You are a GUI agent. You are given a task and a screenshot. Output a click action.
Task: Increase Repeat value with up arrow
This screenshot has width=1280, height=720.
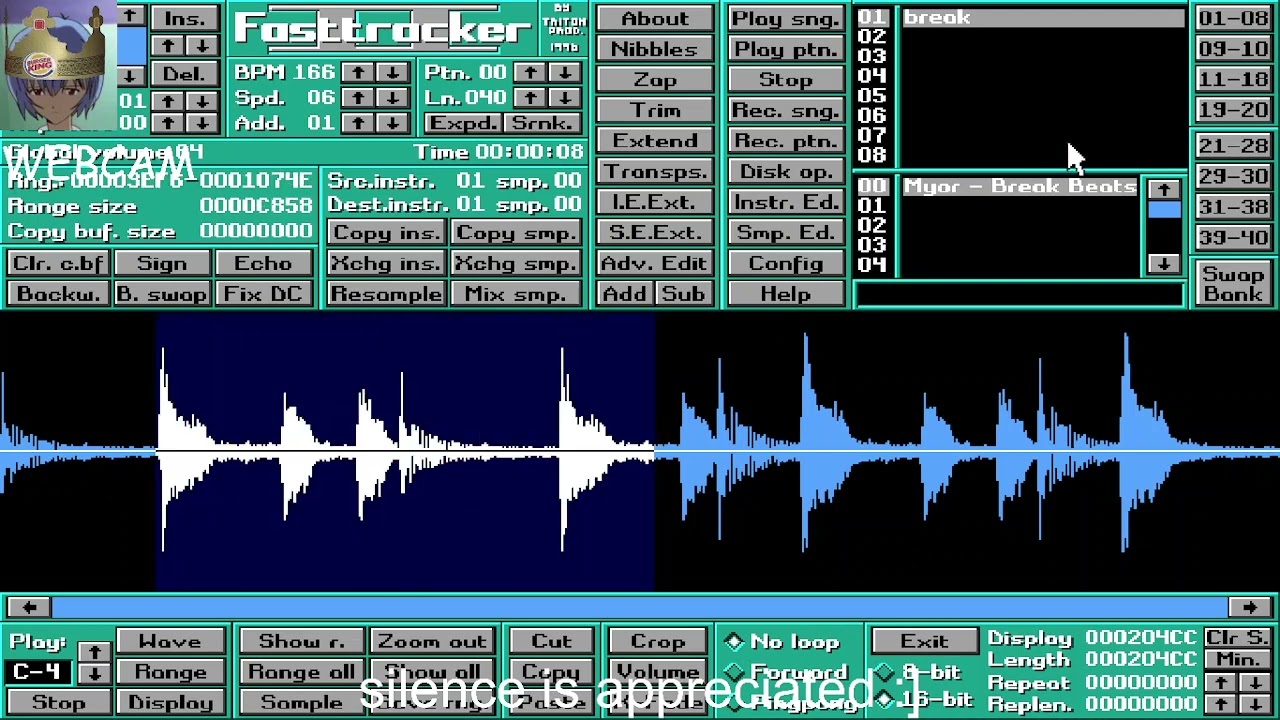(x=1221, y=682)
